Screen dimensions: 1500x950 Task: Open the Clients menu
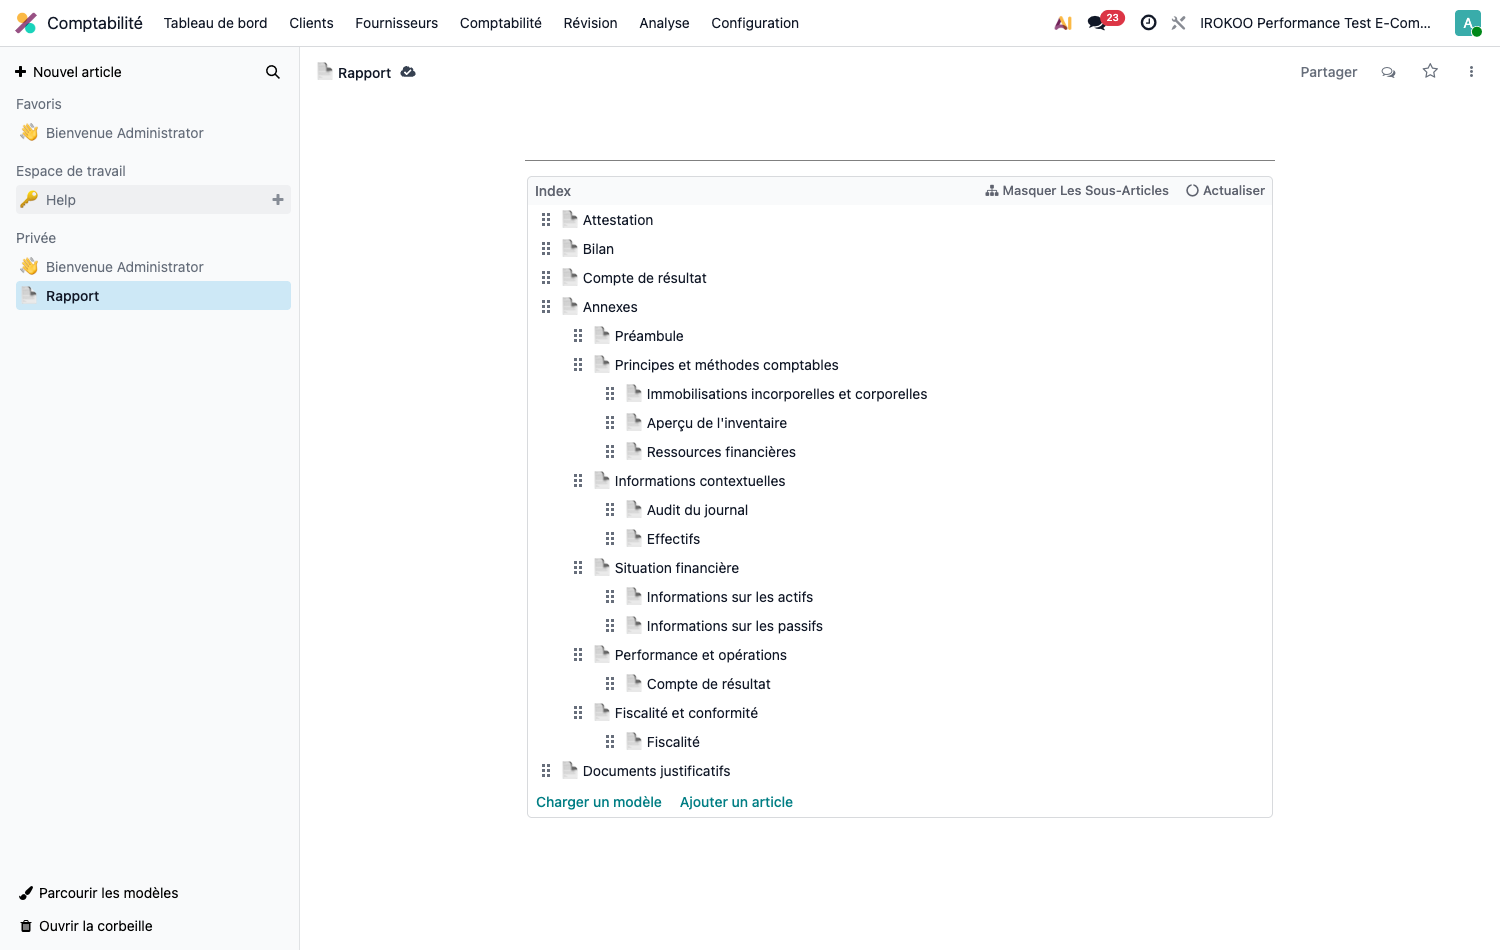click(x=311, y=23)
